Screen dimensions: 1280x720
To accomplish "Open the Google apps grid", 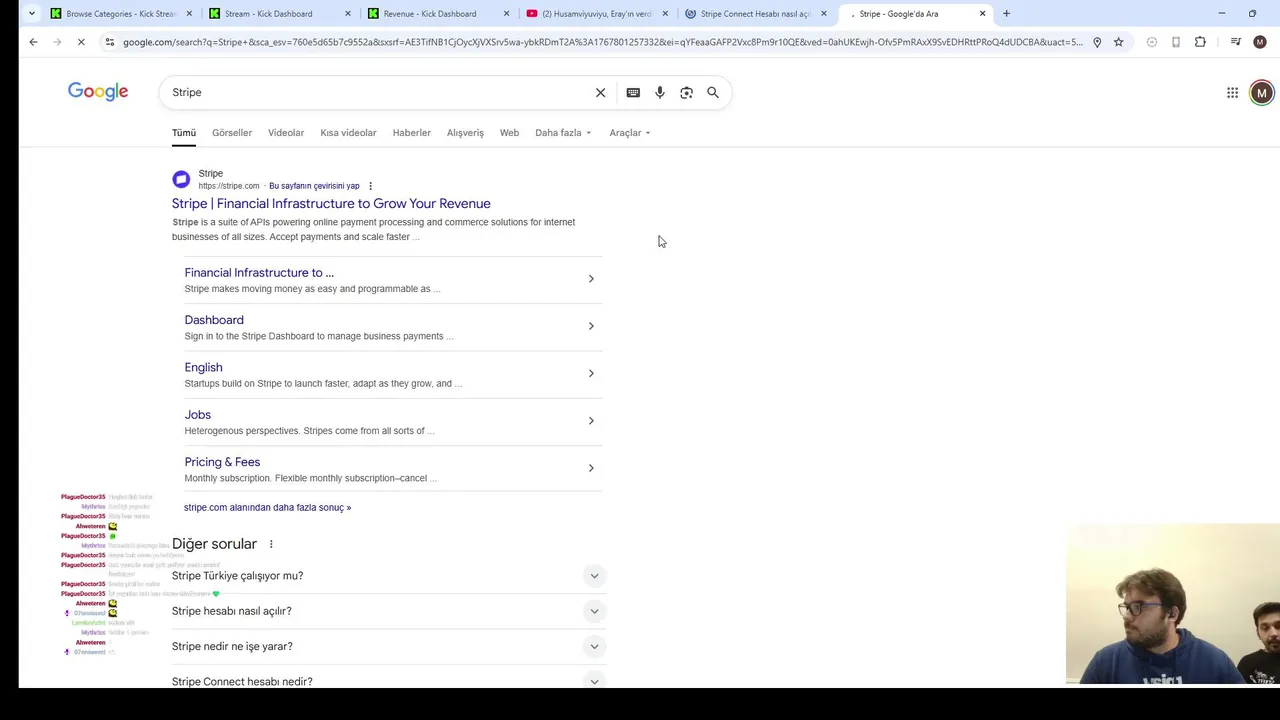I will coord(1232,92).
